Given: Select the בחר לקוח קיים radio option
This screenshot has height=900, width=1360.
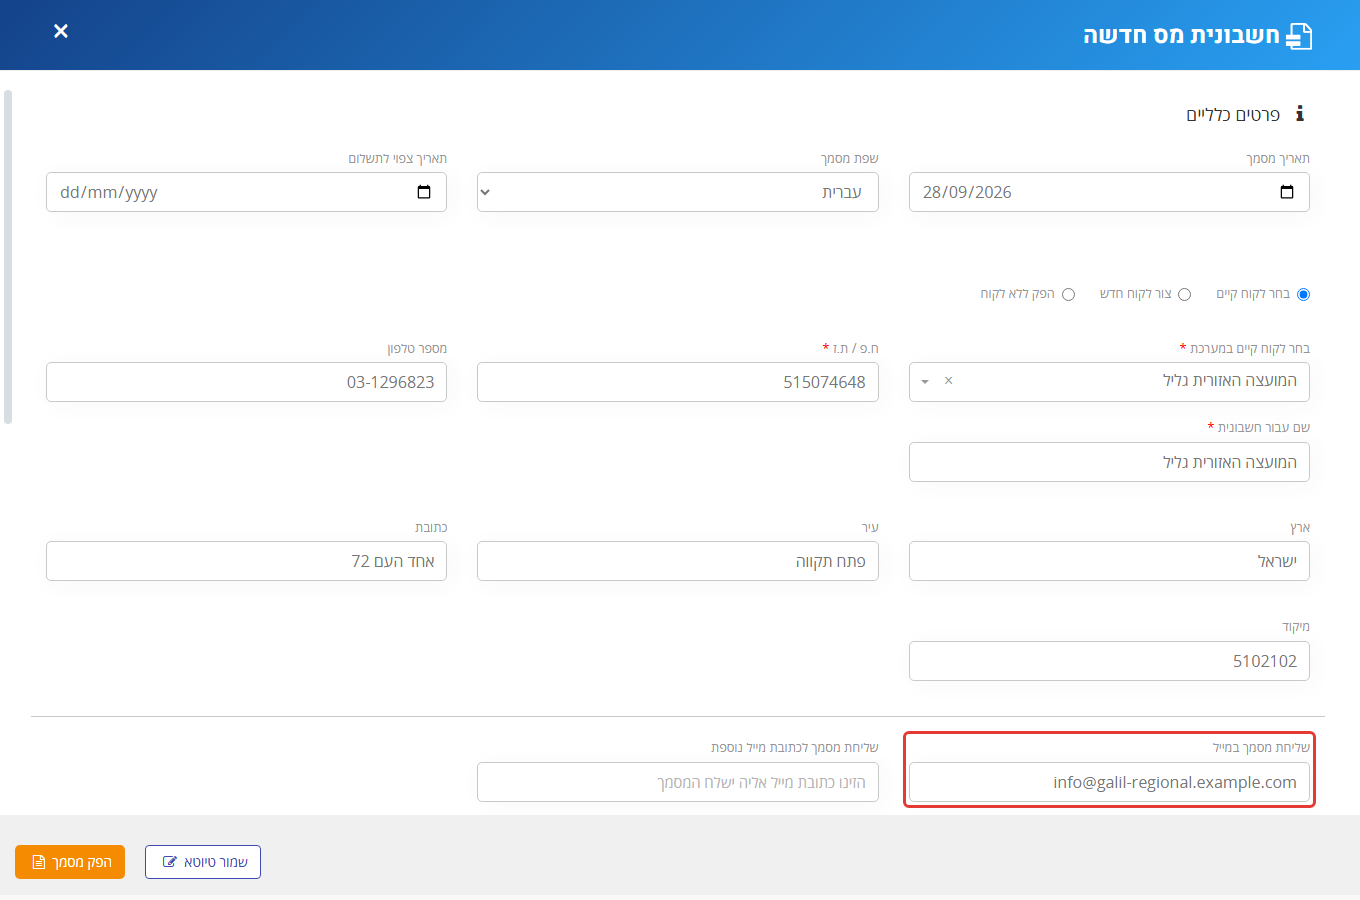Looking at the screenshot, I should [x=1303, y=294].
